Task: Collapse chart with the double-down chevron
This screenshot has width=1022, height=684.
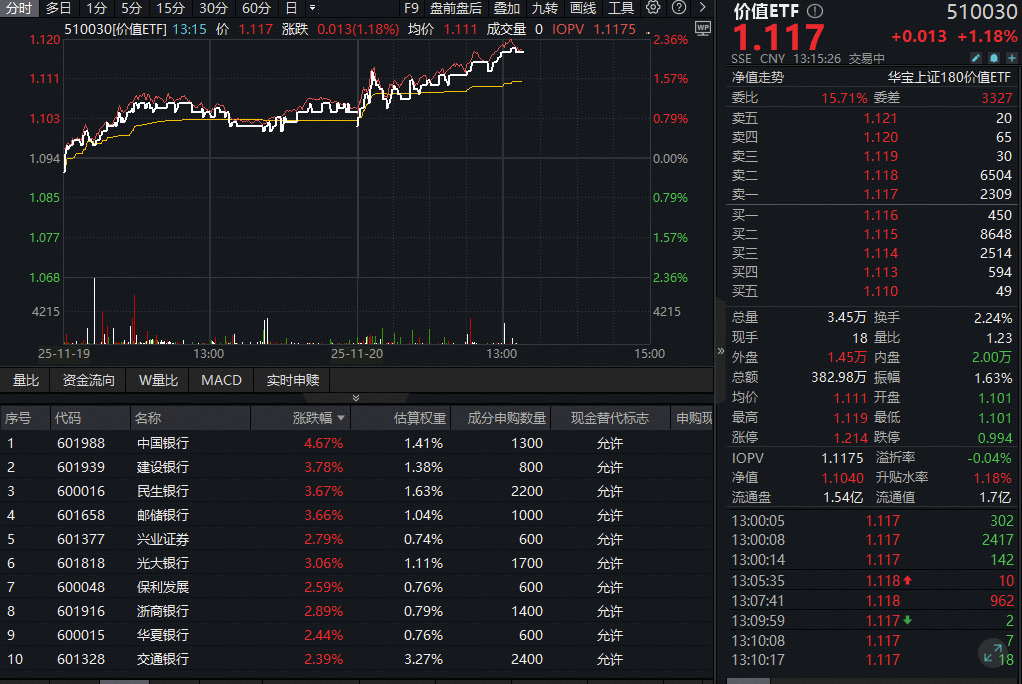Action: click(x=355, y=396)
